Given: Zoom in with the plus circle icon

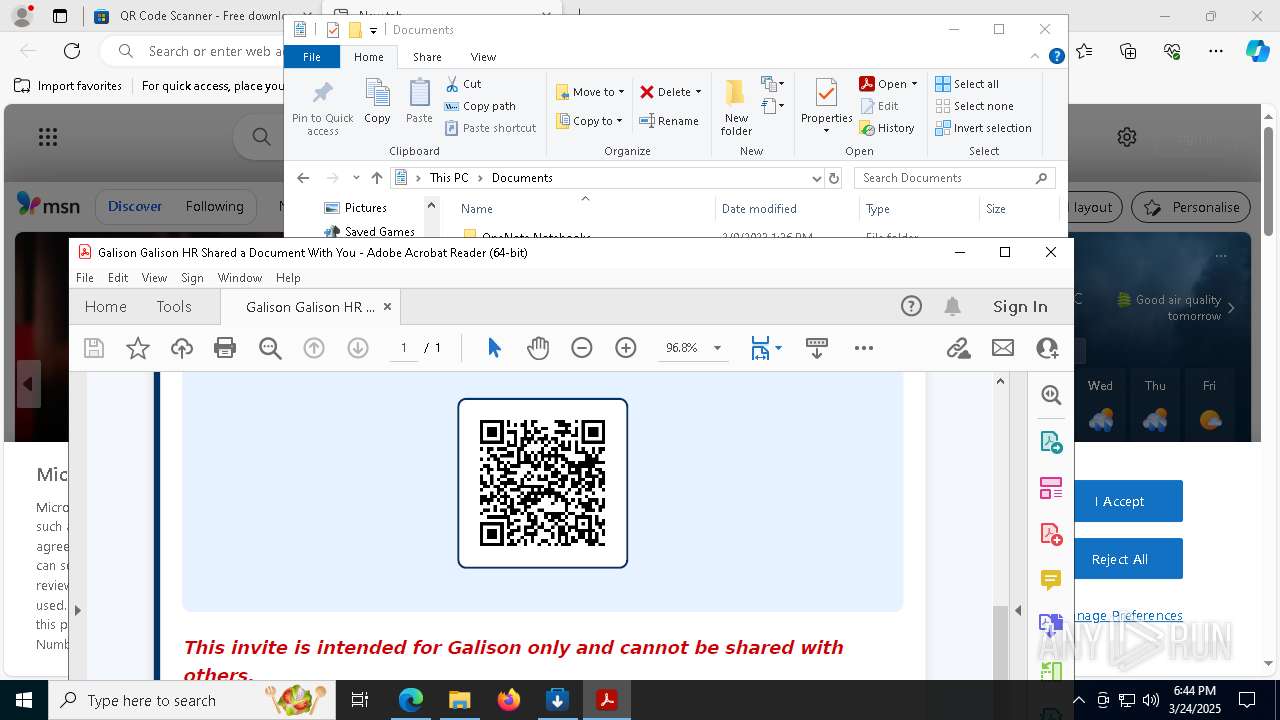Looking at the screenshot, I should tap(626, 348).
